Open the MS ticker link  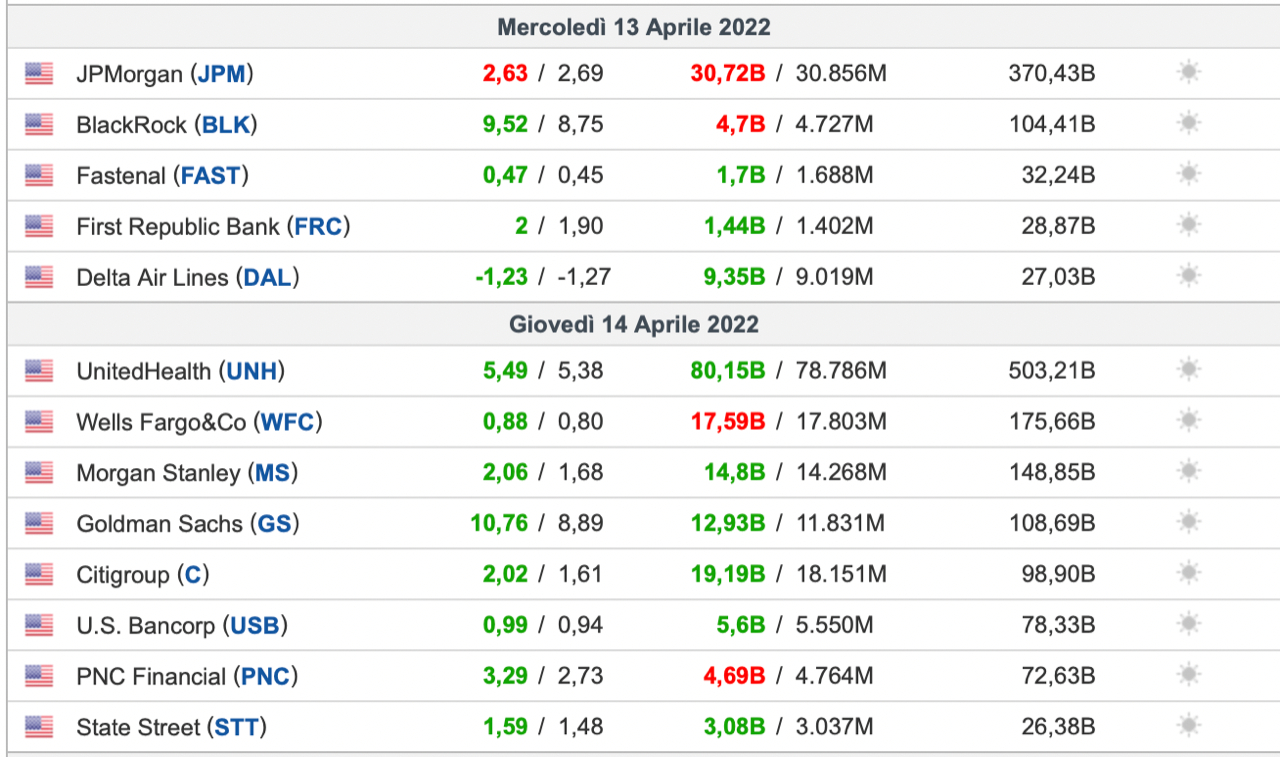click(x=272, y=474)
